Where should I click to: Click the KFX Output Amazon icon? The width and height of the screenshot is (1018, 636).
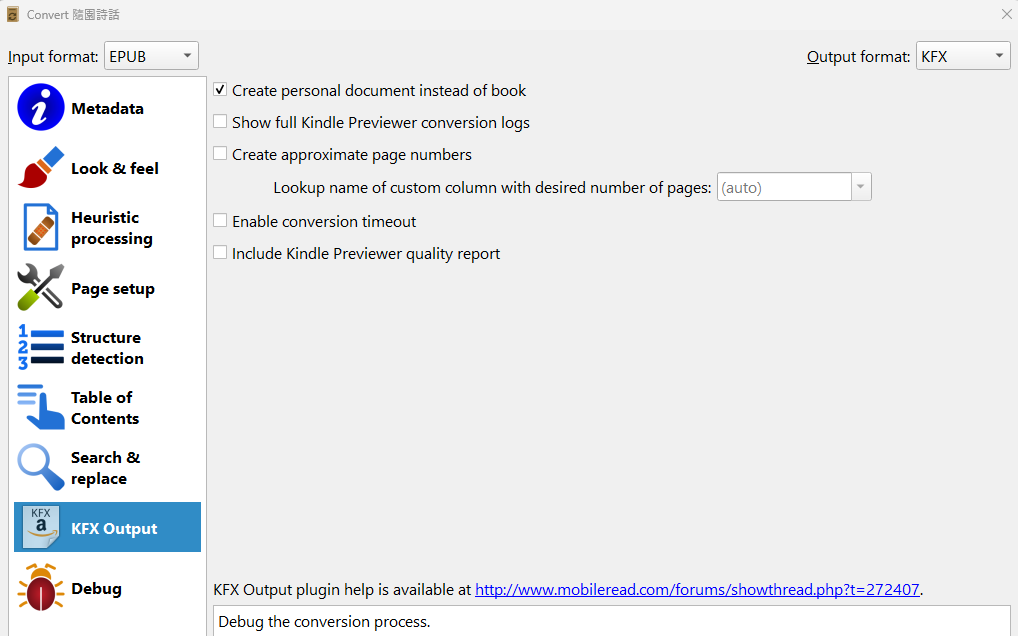(x=40, y=527)
